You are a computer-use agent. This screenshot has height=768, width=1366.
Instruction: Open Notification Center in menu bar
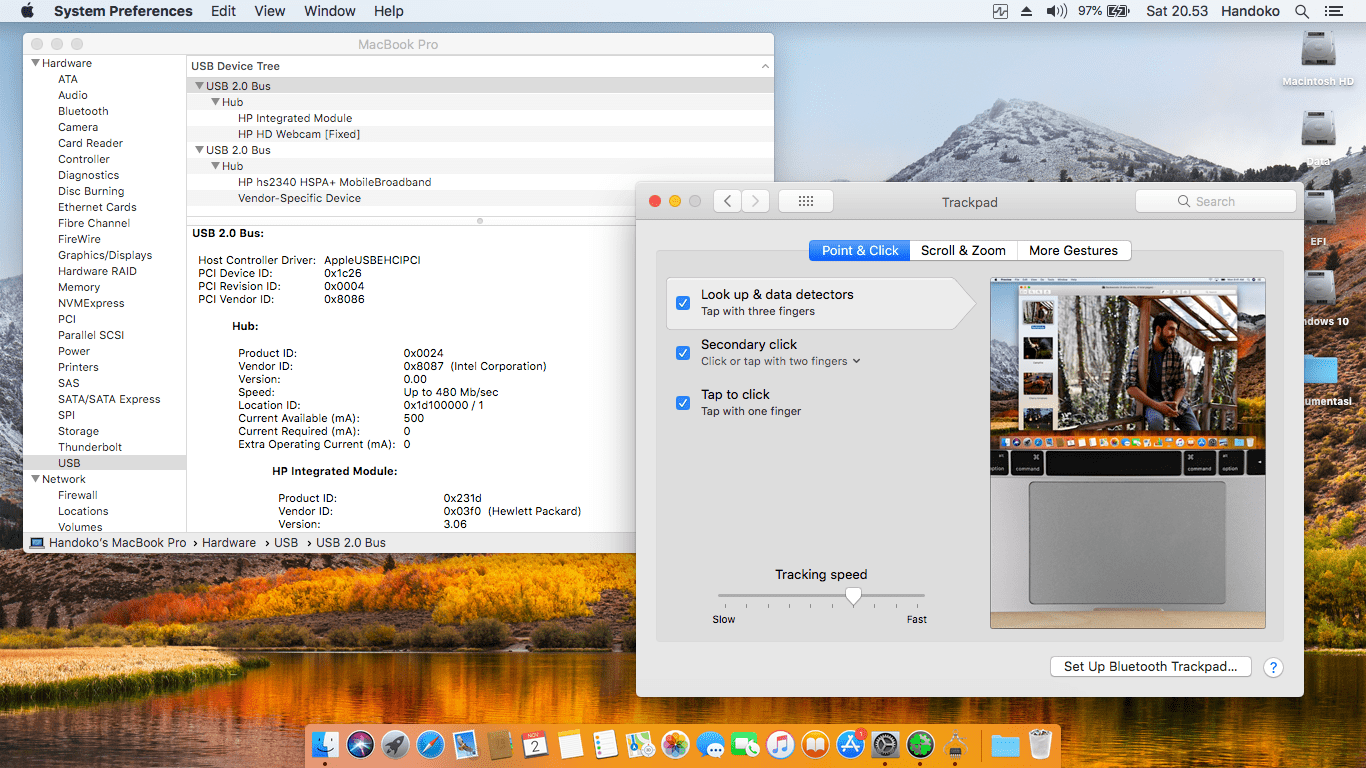[x=1333, y=11]
